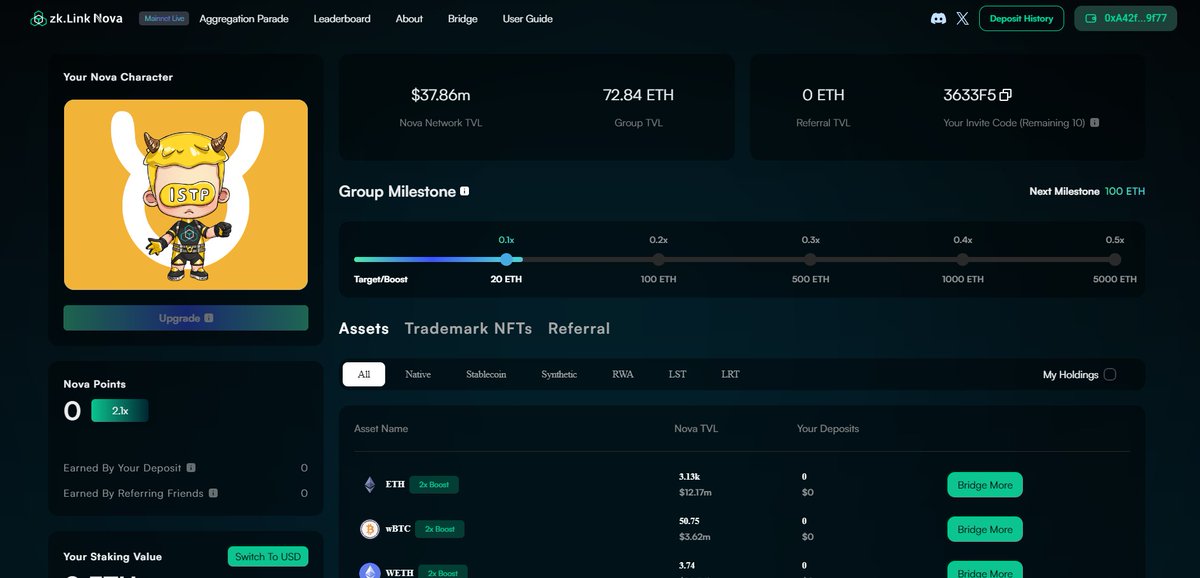Click Bridge More for ETH
The height and width of the screenshot is (578, 1200).
pyautogui.click(x=985, y=485)
